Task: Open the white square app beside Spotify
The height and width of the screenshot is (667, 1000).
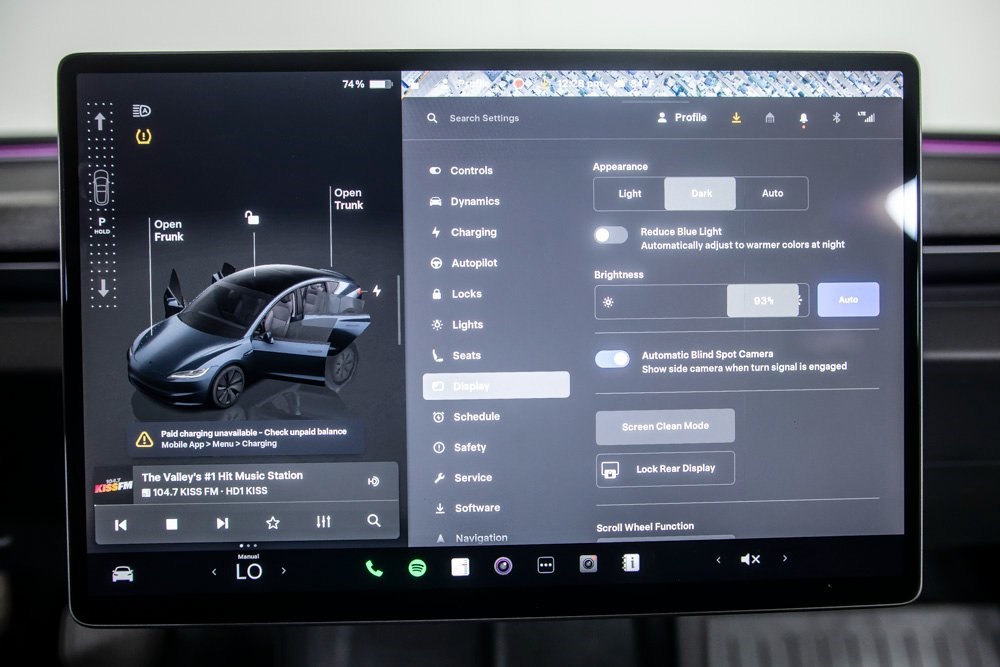Action: pos(460,566)
